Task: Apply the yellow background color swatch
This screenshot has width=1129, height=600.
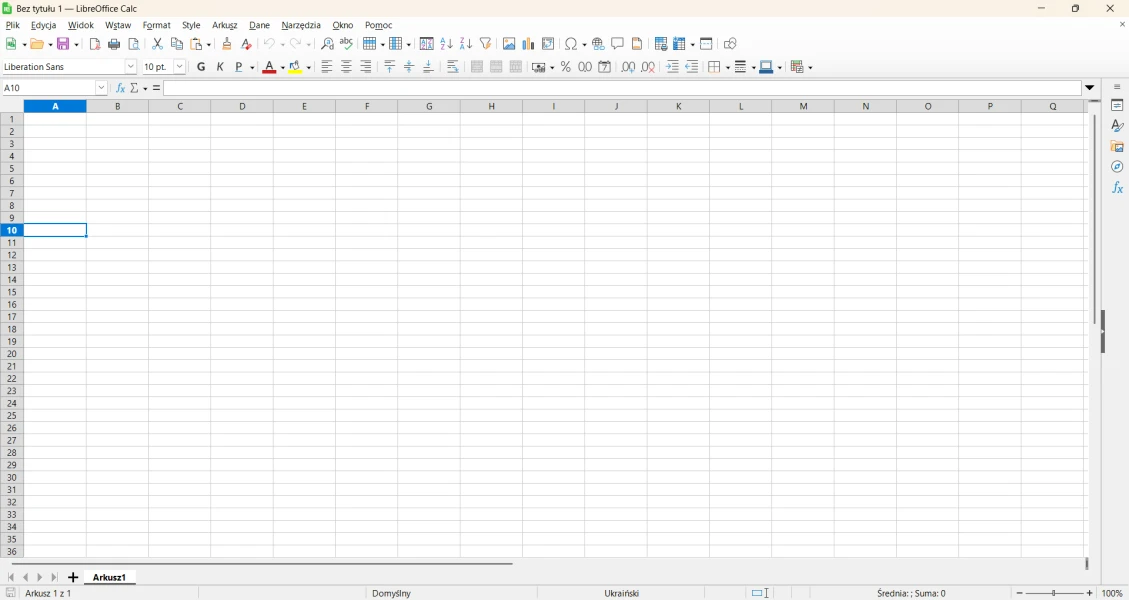Action: pos(297,67)
